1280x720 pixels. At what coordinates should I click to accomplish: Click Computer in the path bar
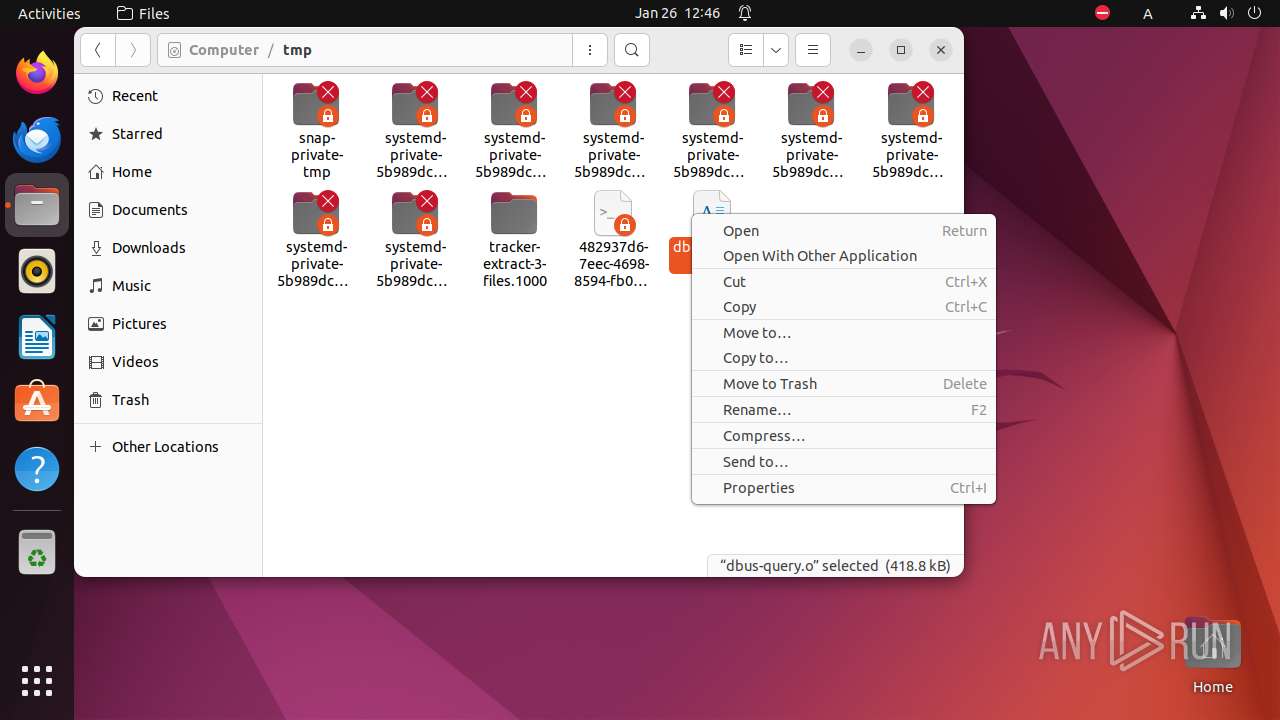pos(223,50)
